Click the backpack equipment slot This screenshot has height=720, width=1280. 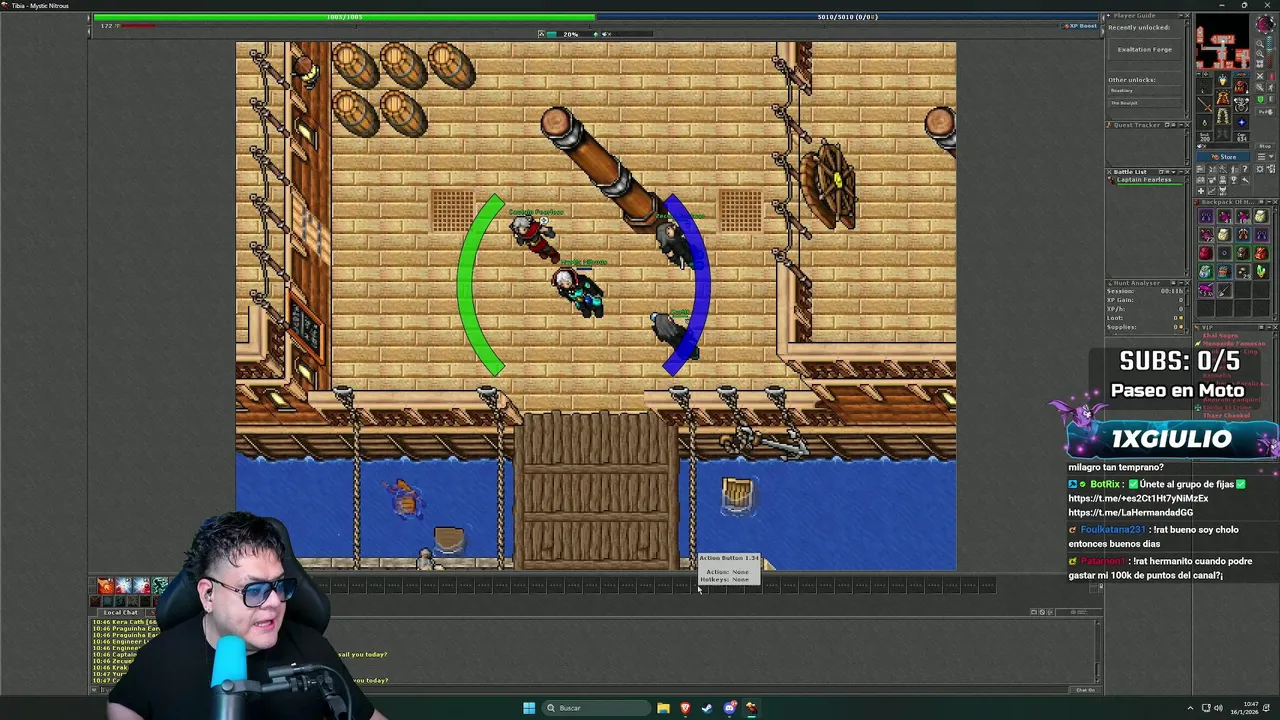pos(1241,86)
